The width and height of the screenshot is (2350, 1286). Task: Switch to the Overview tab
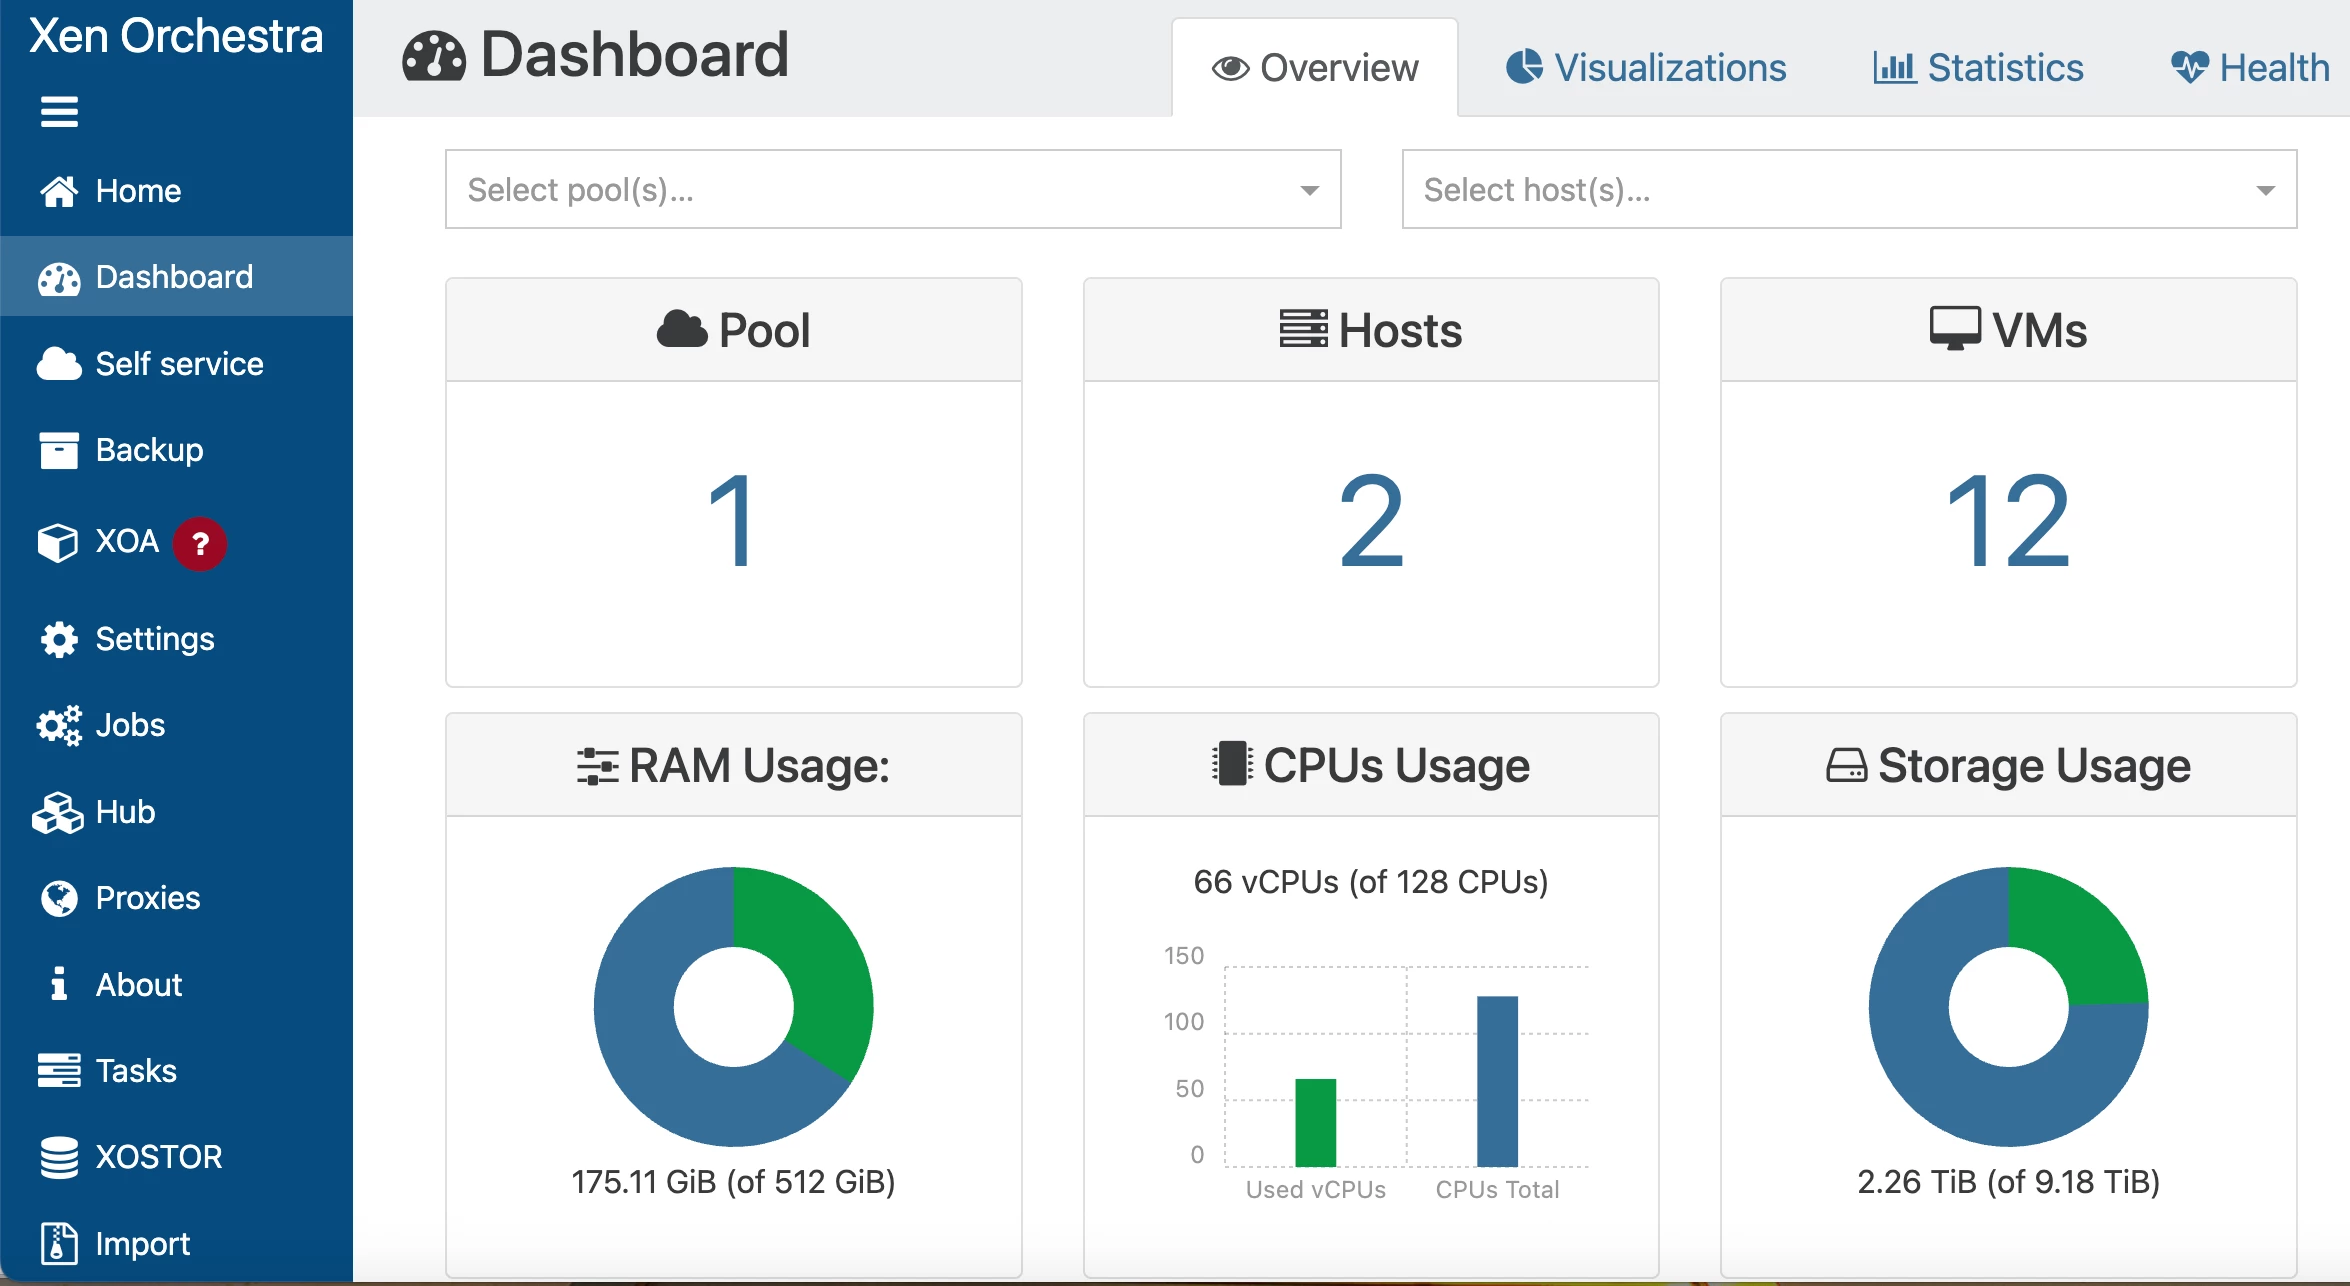click(x=1315, y=68)
